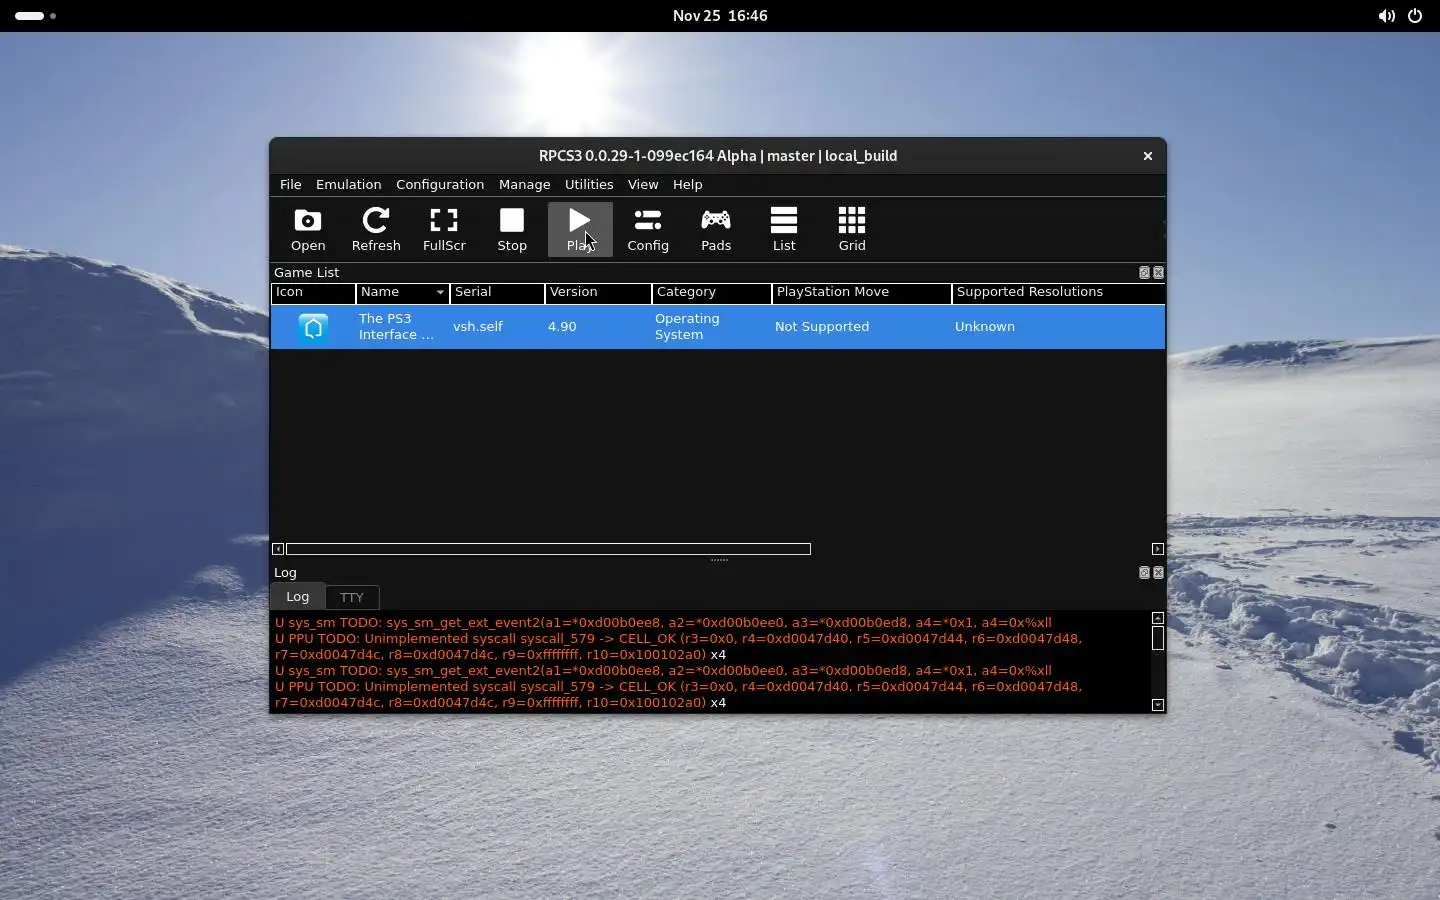Image resolution: width=1440 pixels, height=900 pixels.
Task: Sort by the Category column header
Action: (711, 292)
